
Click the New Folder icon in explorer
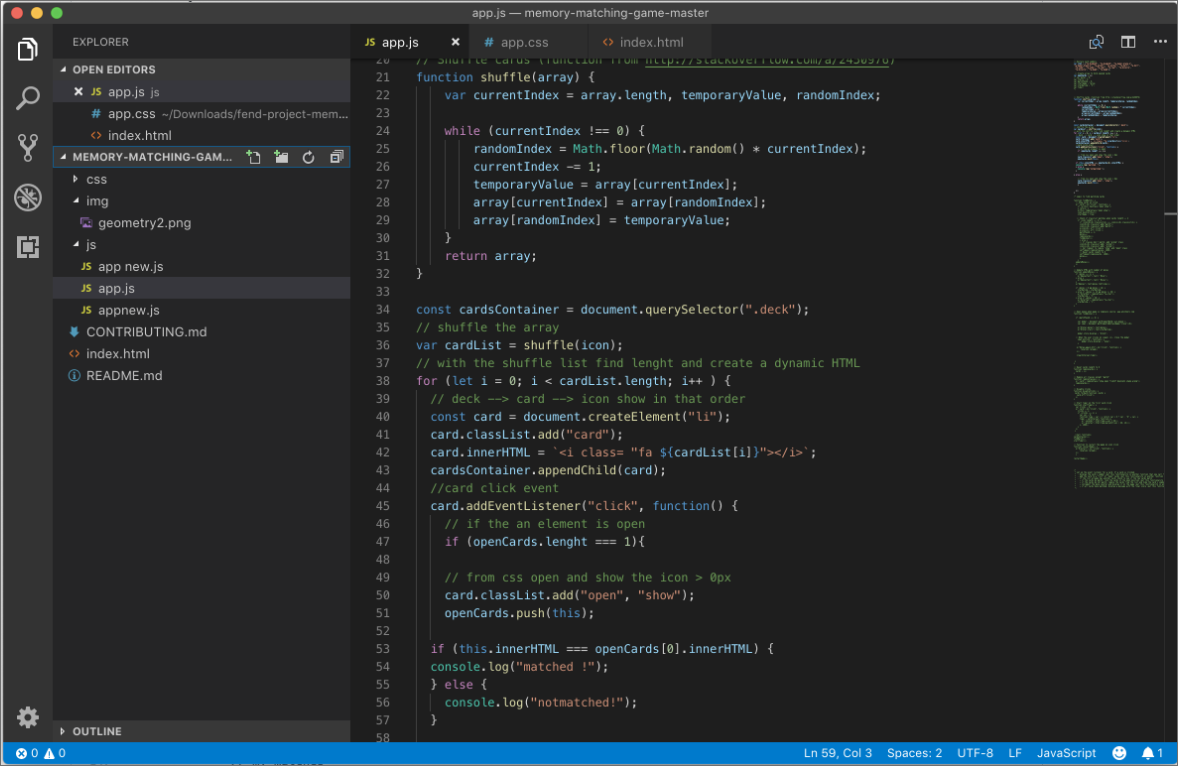pos(281,157)
